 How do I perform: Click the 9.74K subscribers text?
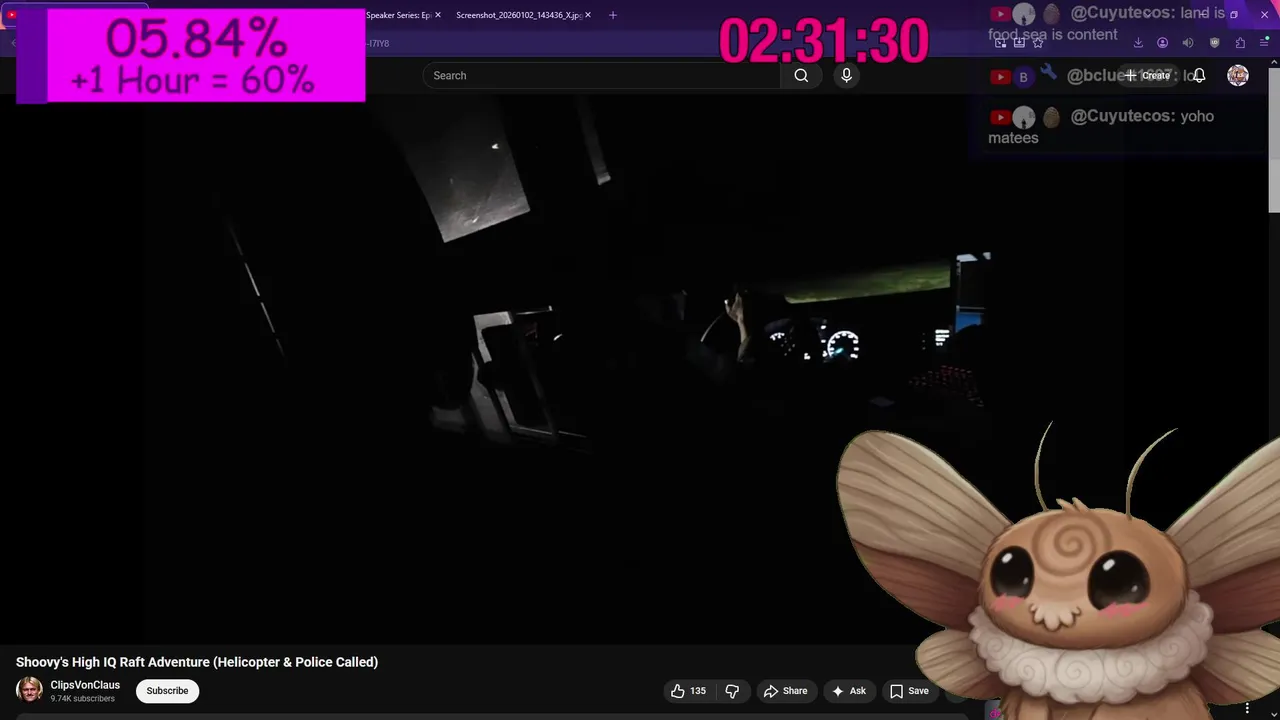[x=83, y=699]
